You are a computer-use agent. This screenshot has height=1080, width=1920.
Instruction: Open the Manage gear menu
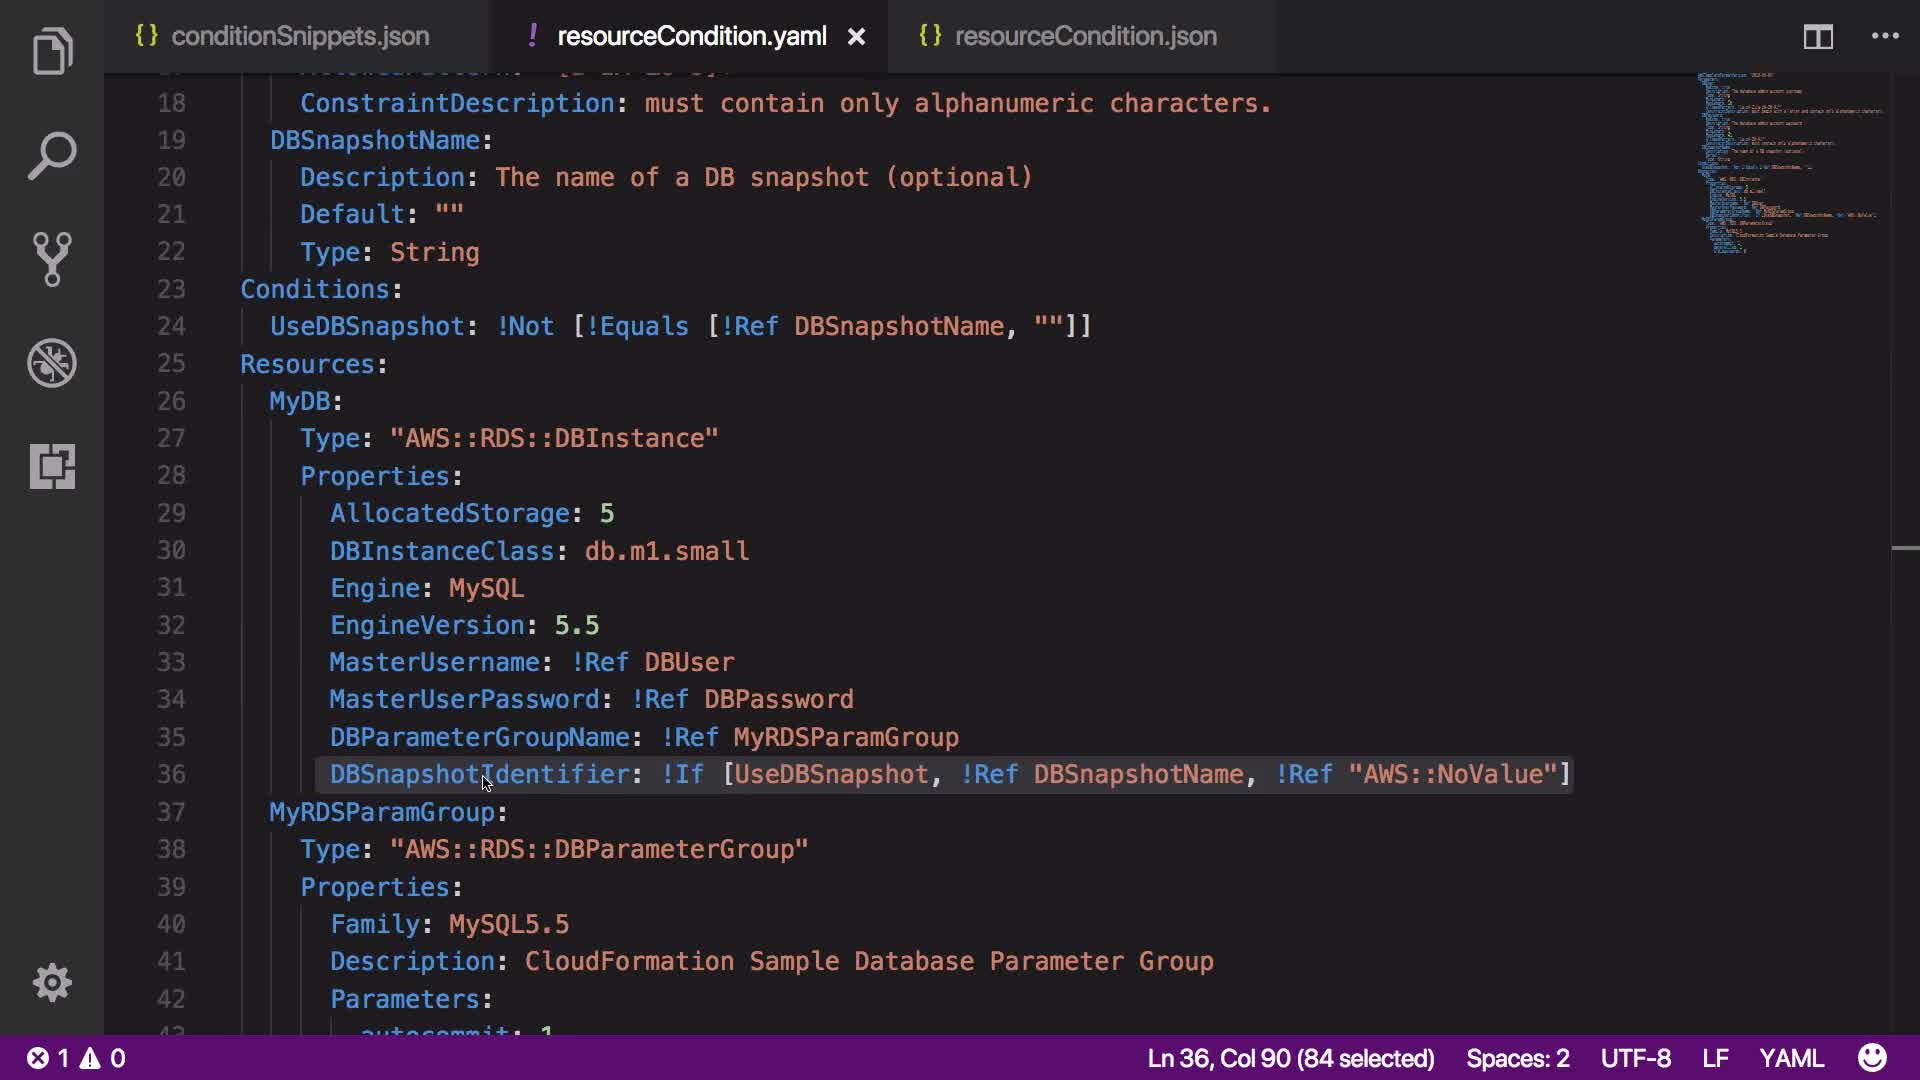click(52, 983)
